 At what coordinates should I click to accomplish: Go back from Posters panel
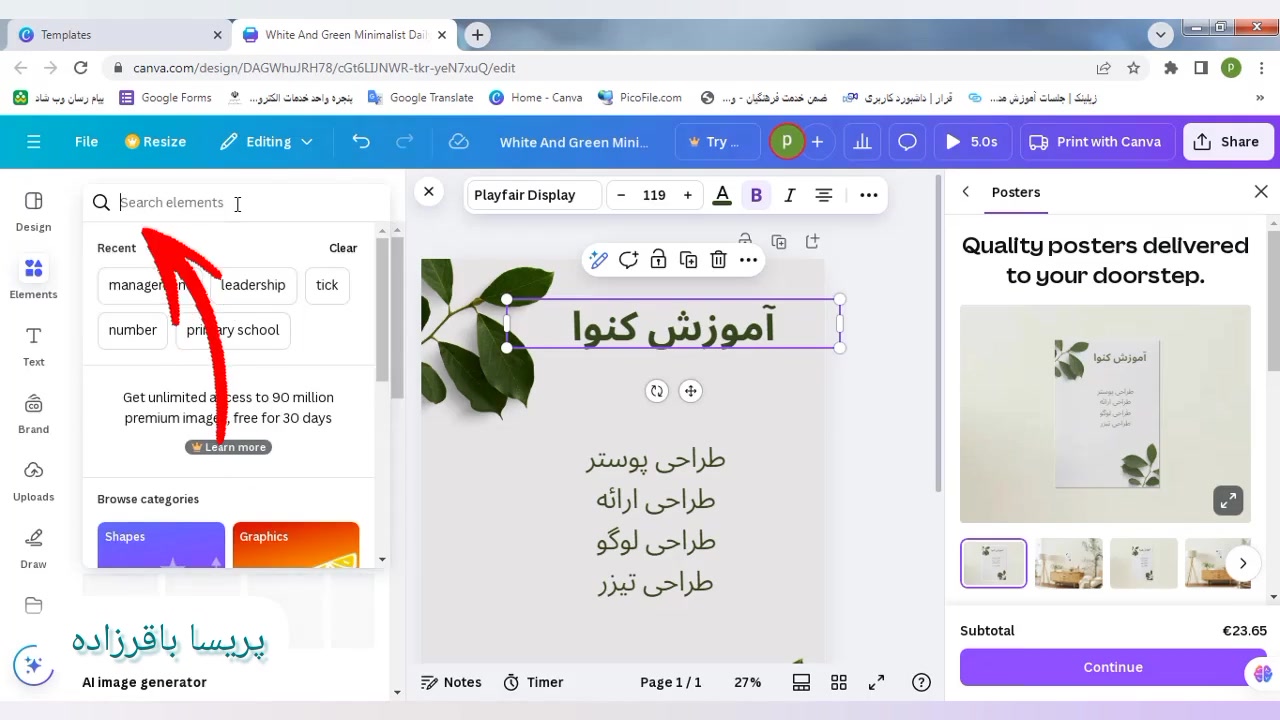coord(966,192)
